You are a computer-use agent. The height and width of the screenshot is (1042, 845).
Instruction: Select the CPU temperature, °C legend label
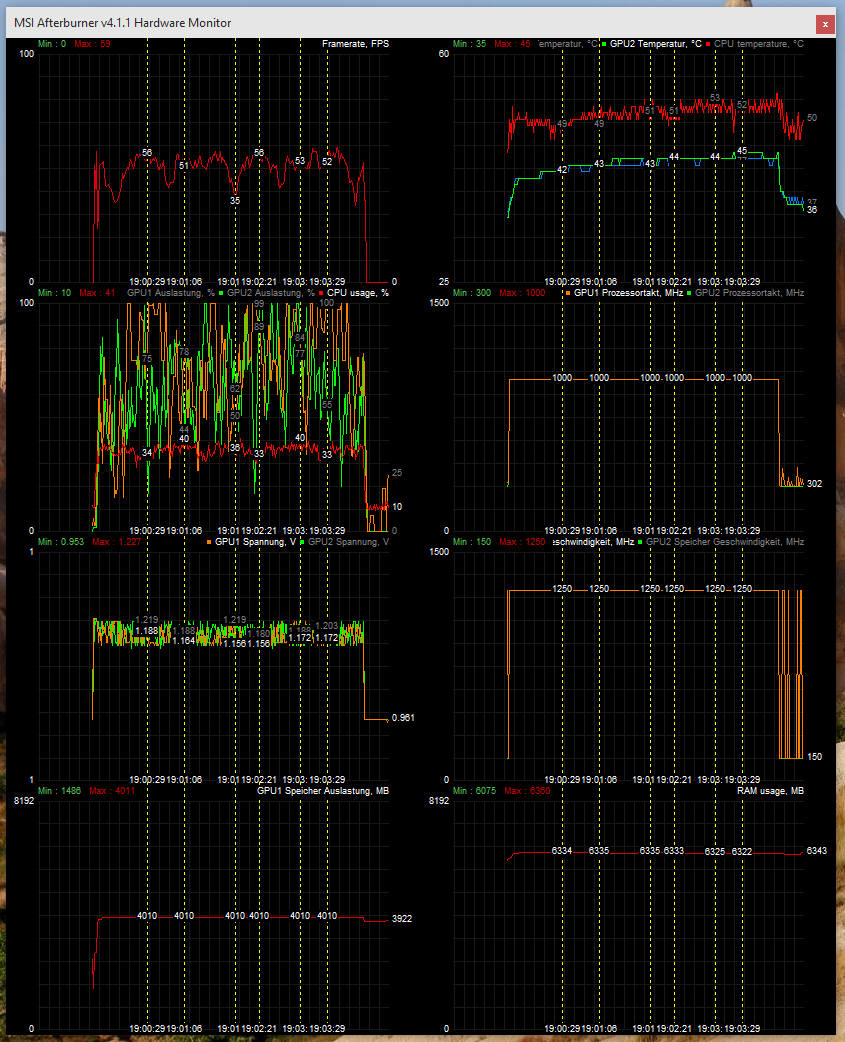tap(759, 44)
